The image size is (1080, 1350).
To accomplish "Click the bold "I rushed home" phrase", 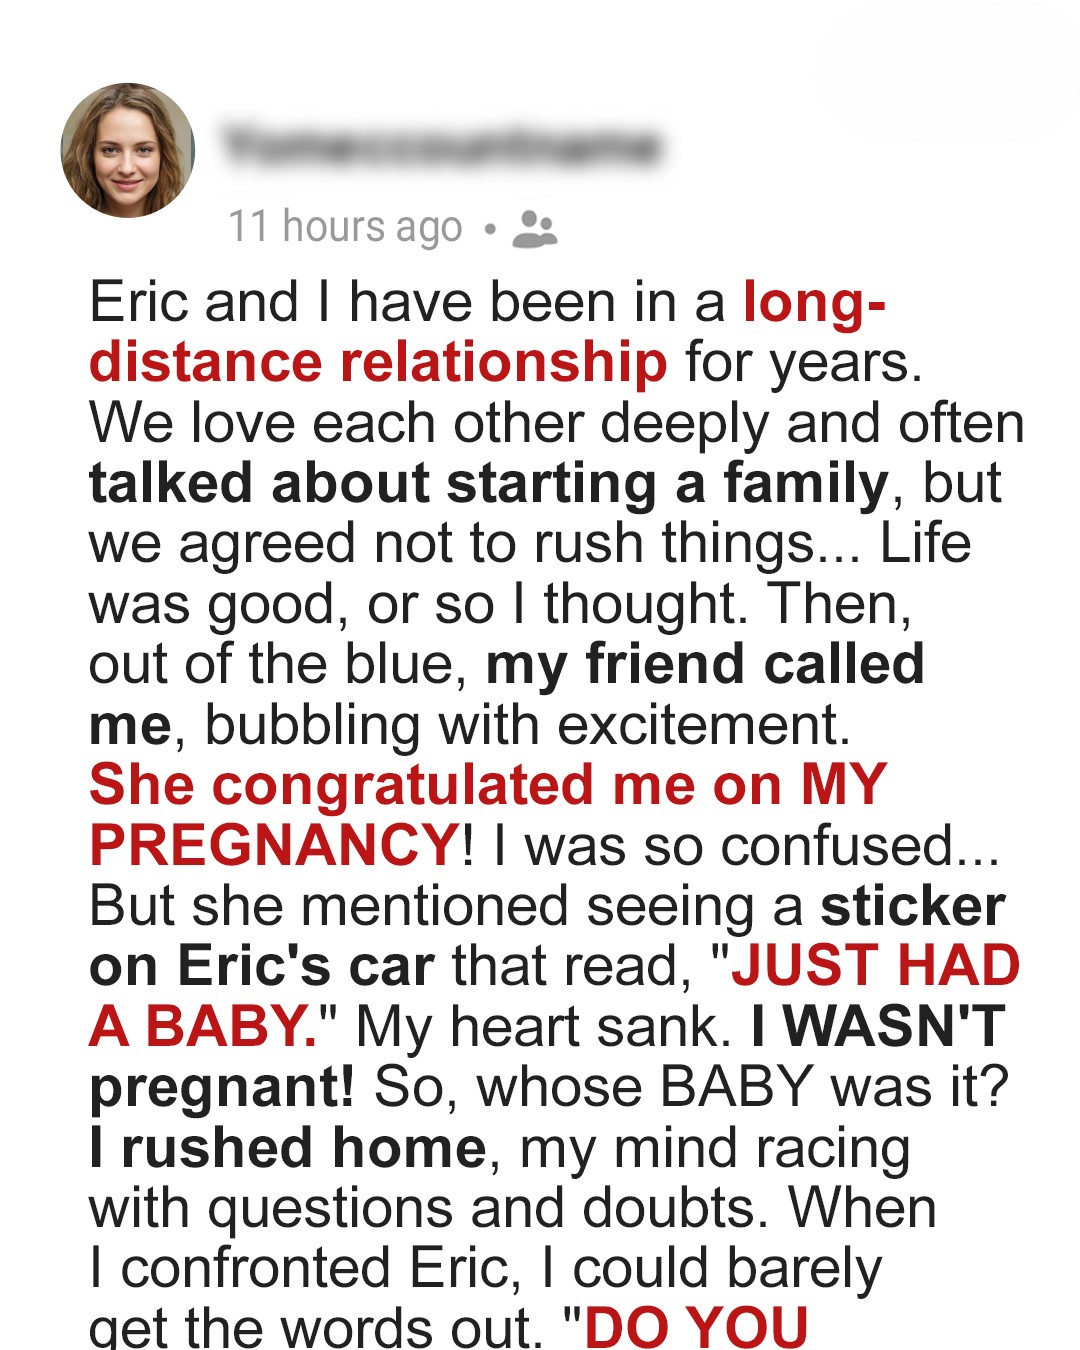I will (x=287, y=1148).
